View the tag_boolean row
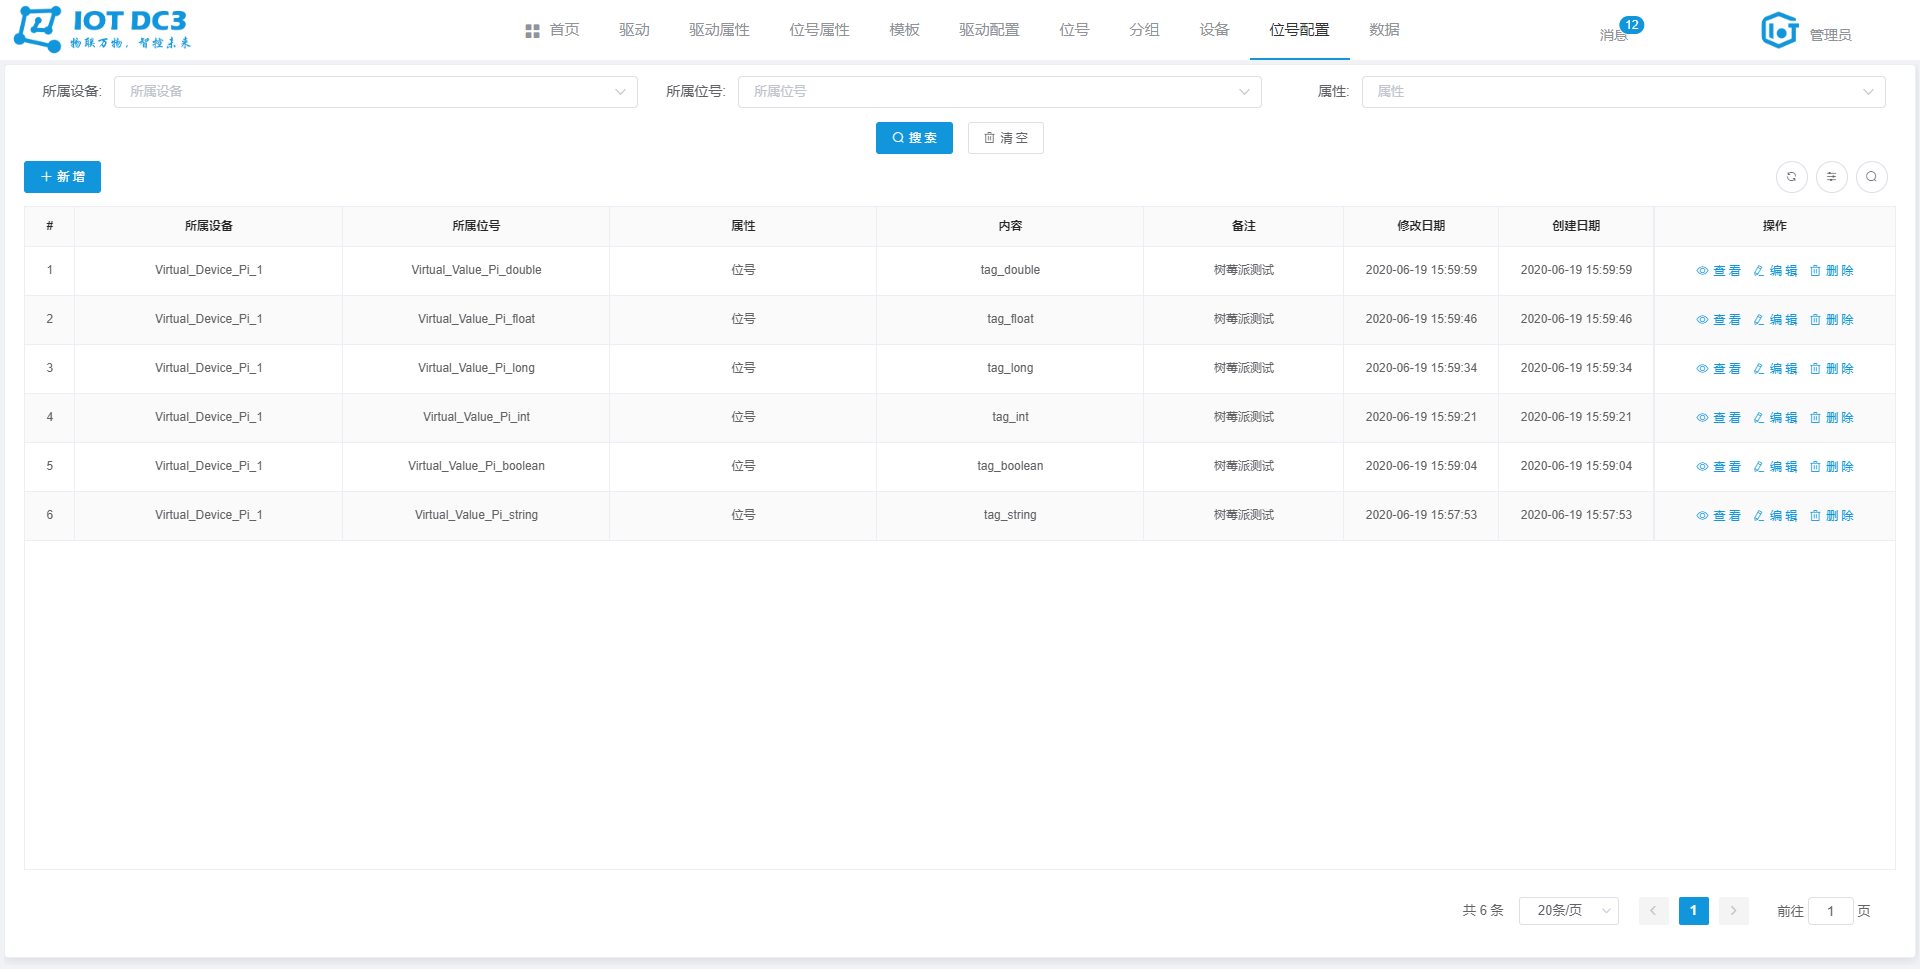Viewport: 1920px width, 969px height. pyautogui.click(x=1718, y=467)
